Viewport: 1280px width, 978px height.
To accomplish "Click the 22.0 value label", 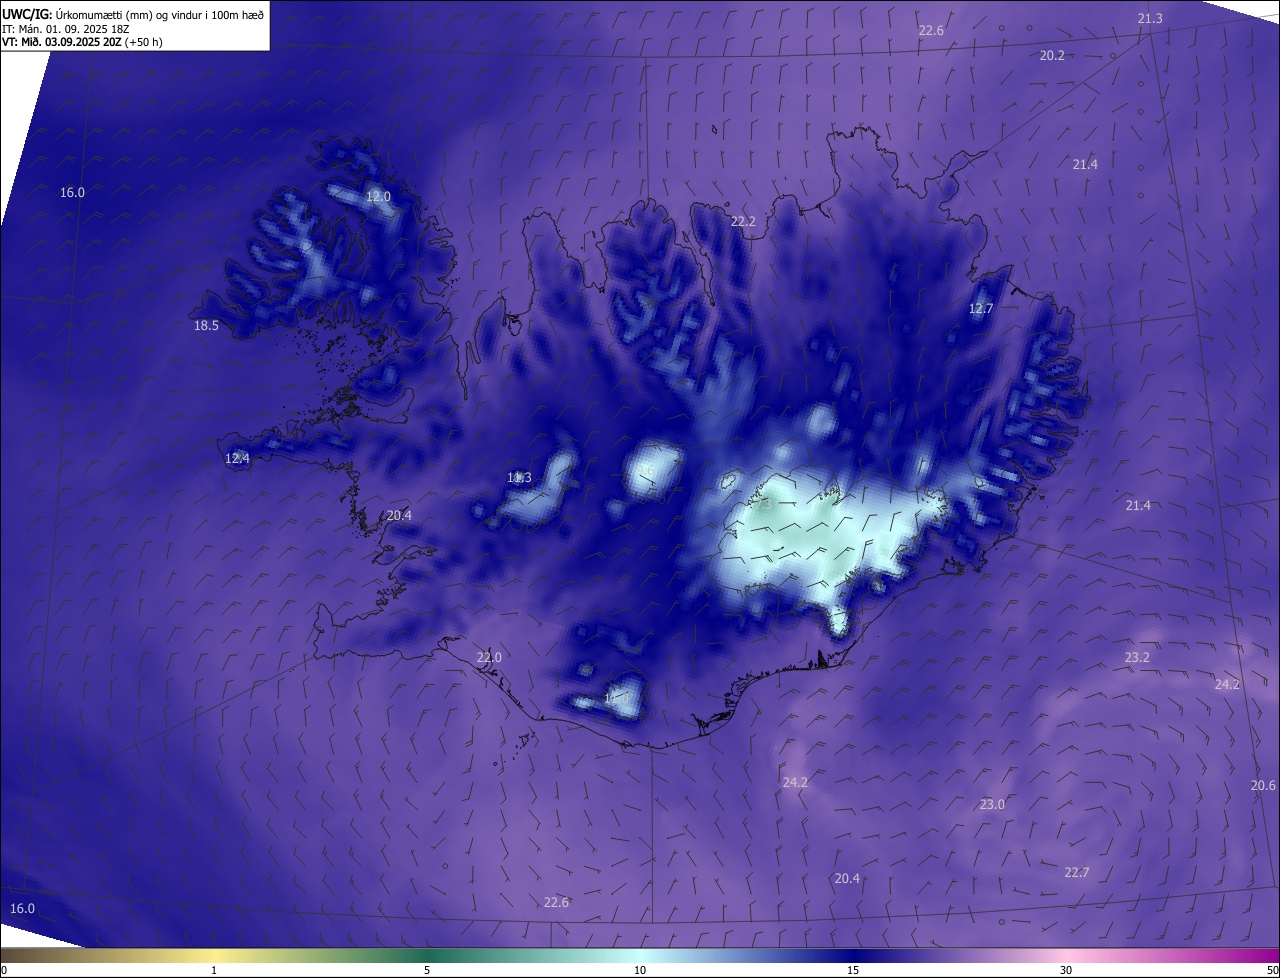I will coord(489,657).
